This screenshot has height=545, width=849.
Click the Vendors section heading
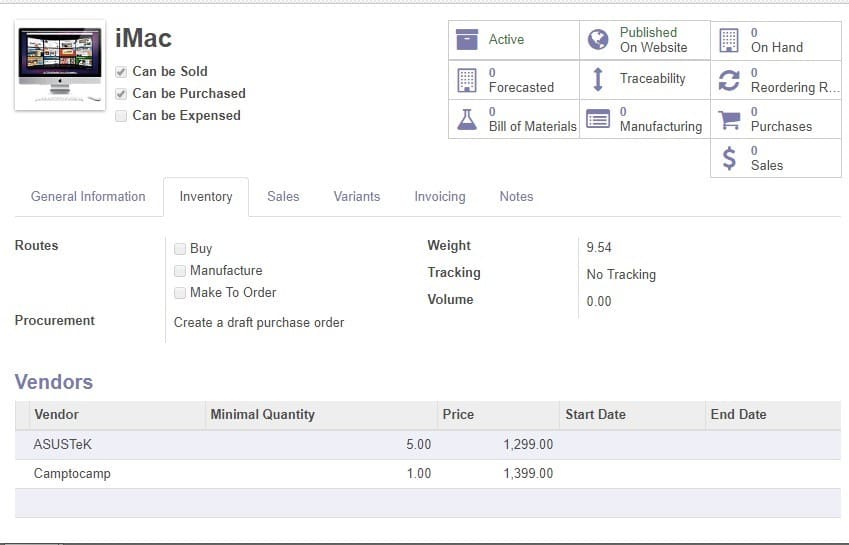pyautogui.click(x=54, y=382)
